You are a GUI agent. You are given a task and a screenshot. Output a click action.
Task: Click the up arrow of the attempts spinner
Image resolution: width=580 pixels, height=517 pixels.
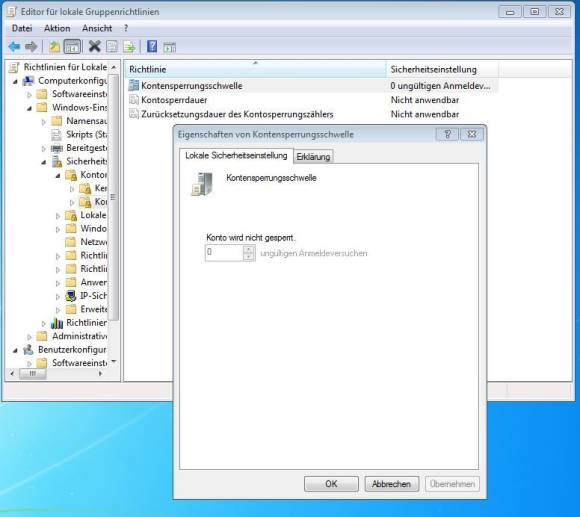(x=249, y=249)
